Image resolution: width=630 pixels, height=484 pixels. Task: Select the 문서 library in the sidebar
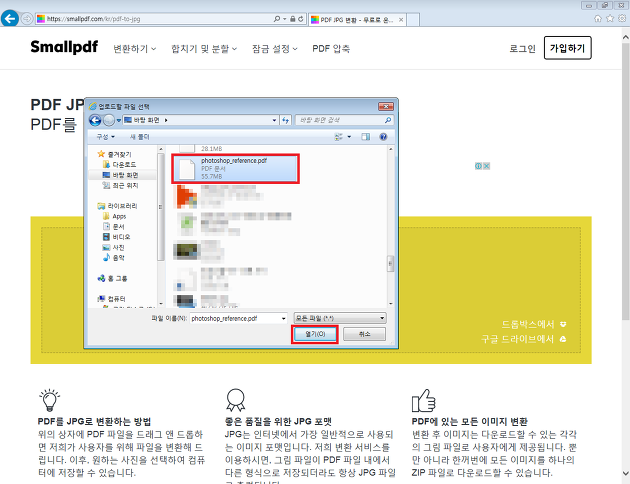114,227
